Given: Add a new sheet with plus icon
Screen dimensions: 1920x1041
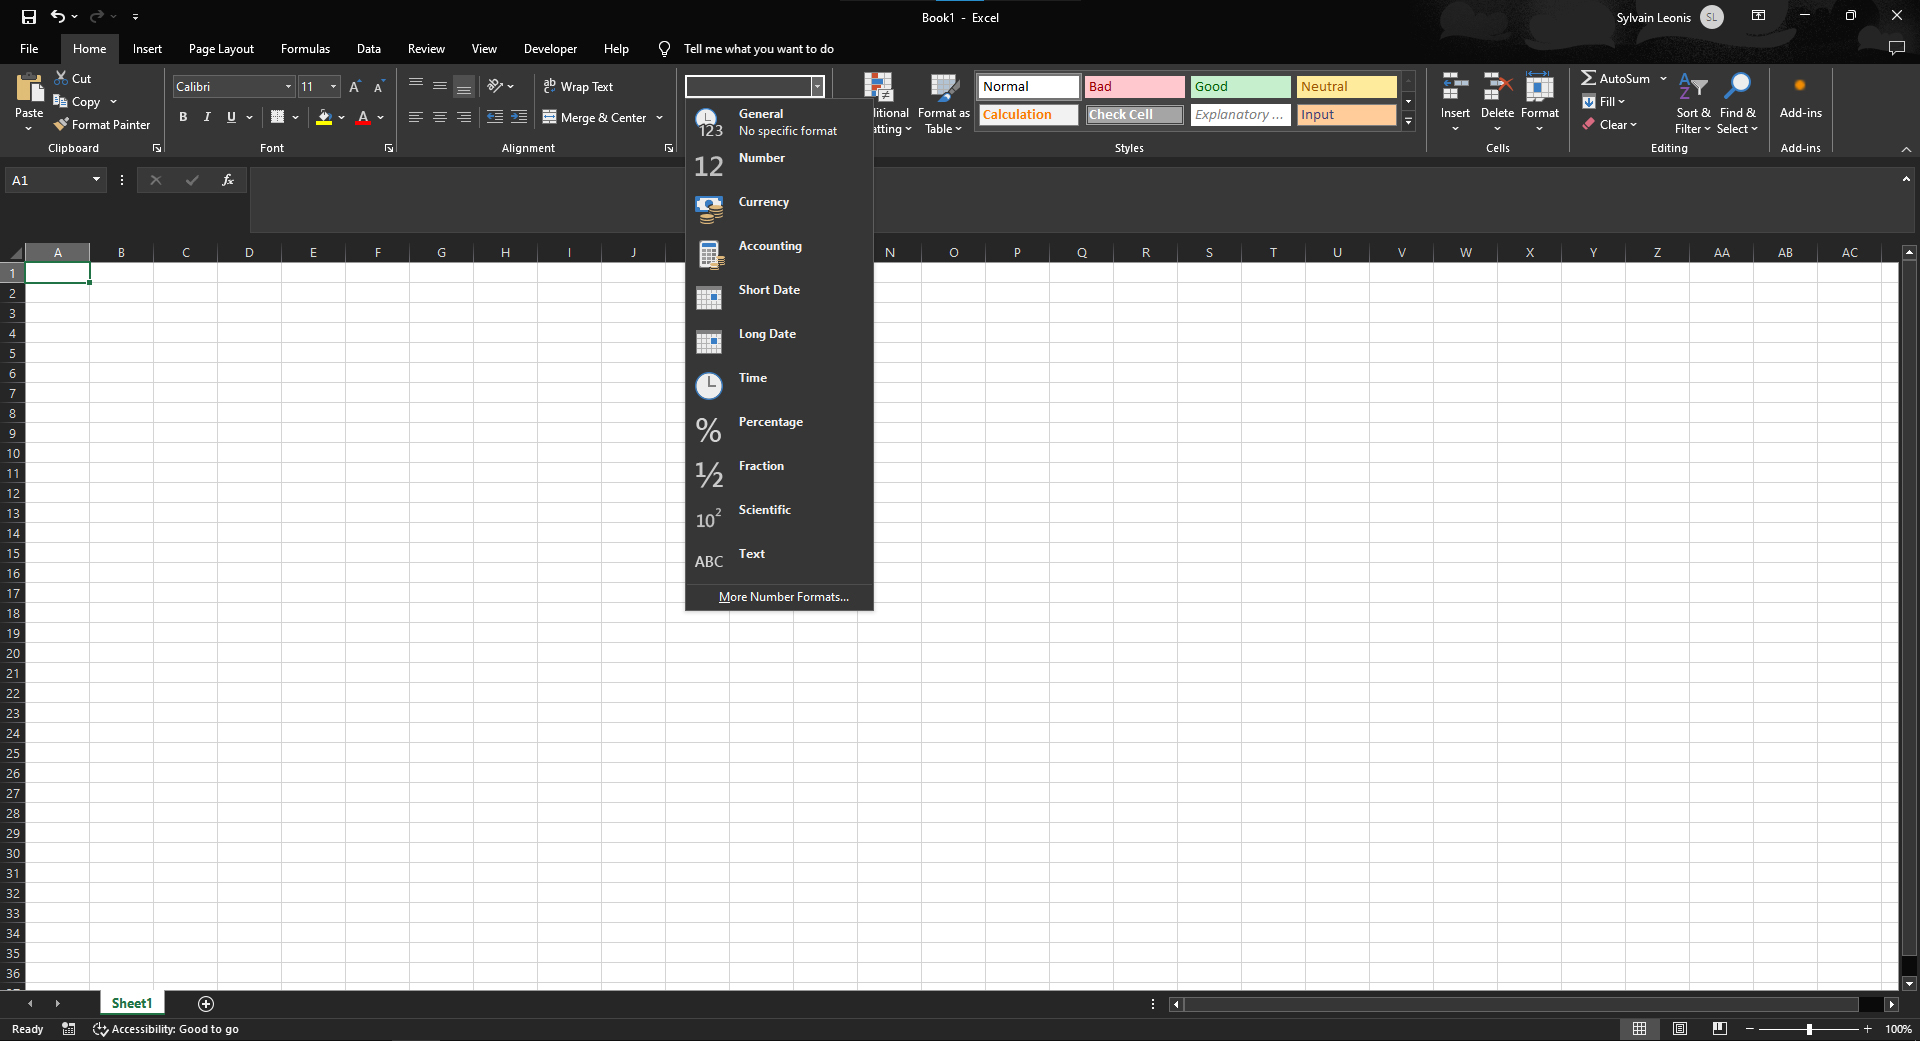Looking at the screenshot, I should [206, 1003].
